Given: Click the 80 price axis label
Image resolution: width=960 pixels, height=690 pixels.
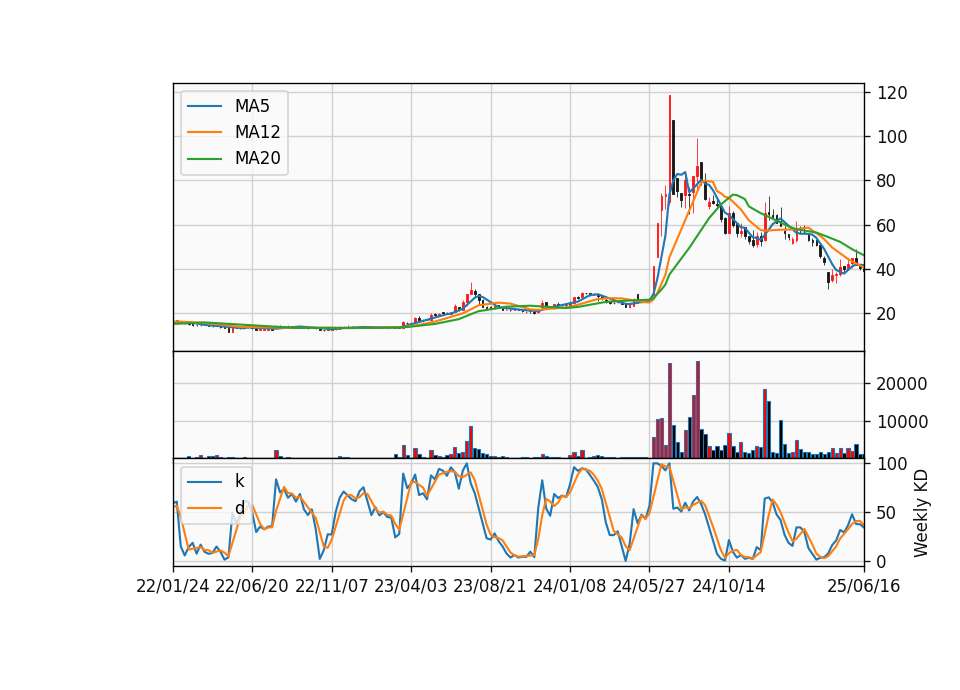Looking at the screenshot, I should tap(887, 181).
